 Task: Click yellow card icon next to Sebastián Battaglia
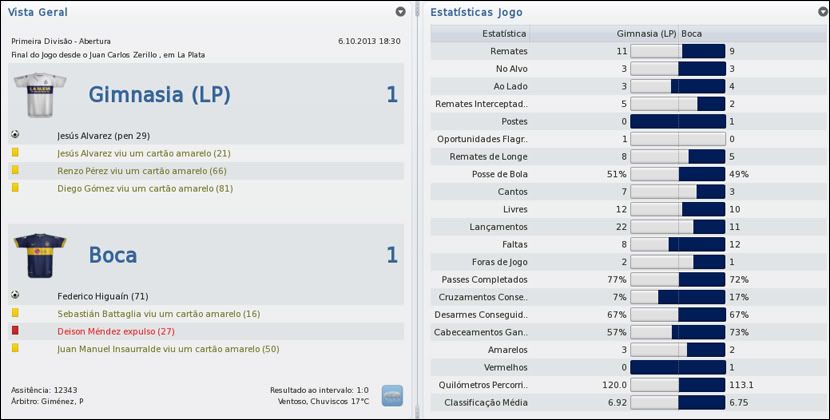(15, 313)
